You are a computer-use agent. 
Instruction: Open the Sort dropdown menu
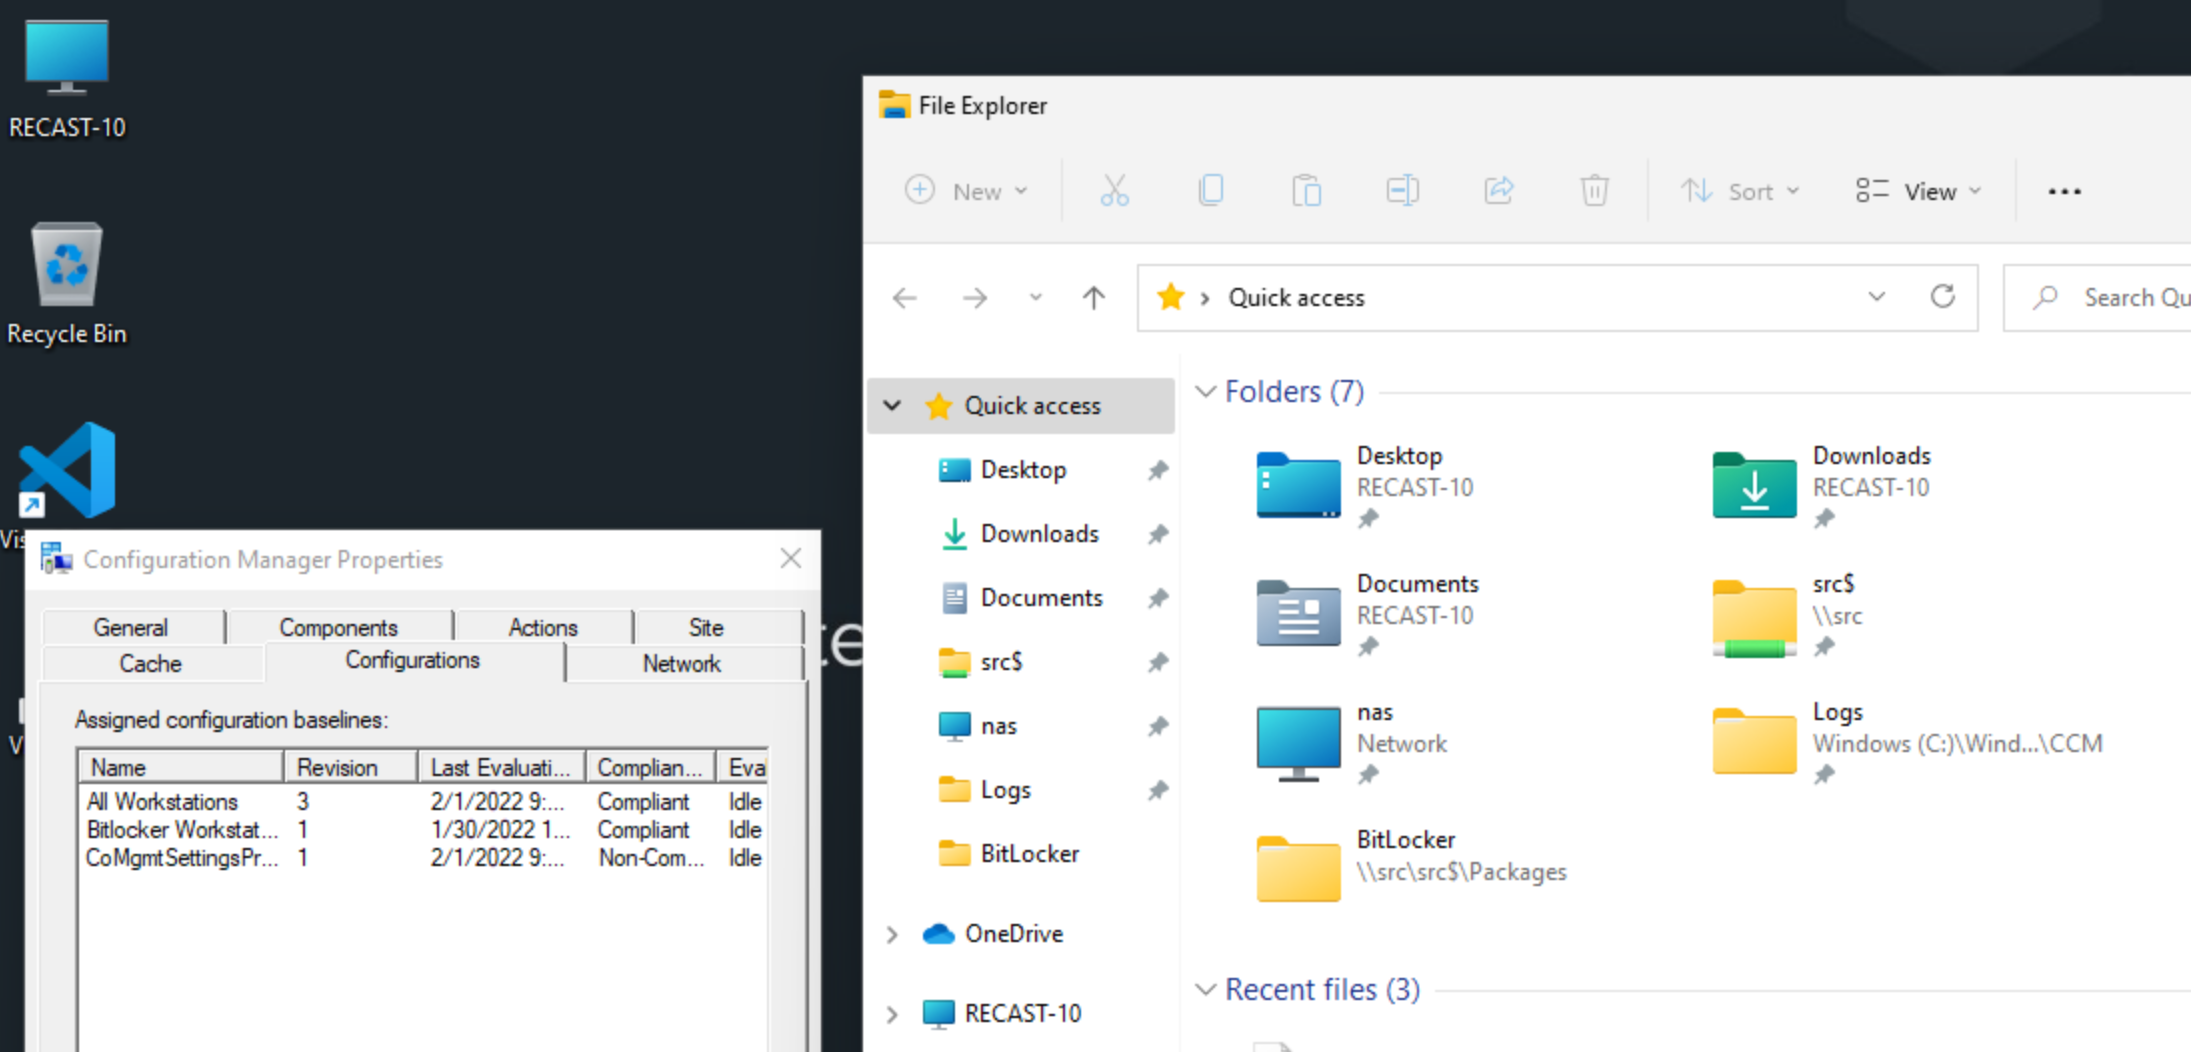click(x=1740, y=191)
